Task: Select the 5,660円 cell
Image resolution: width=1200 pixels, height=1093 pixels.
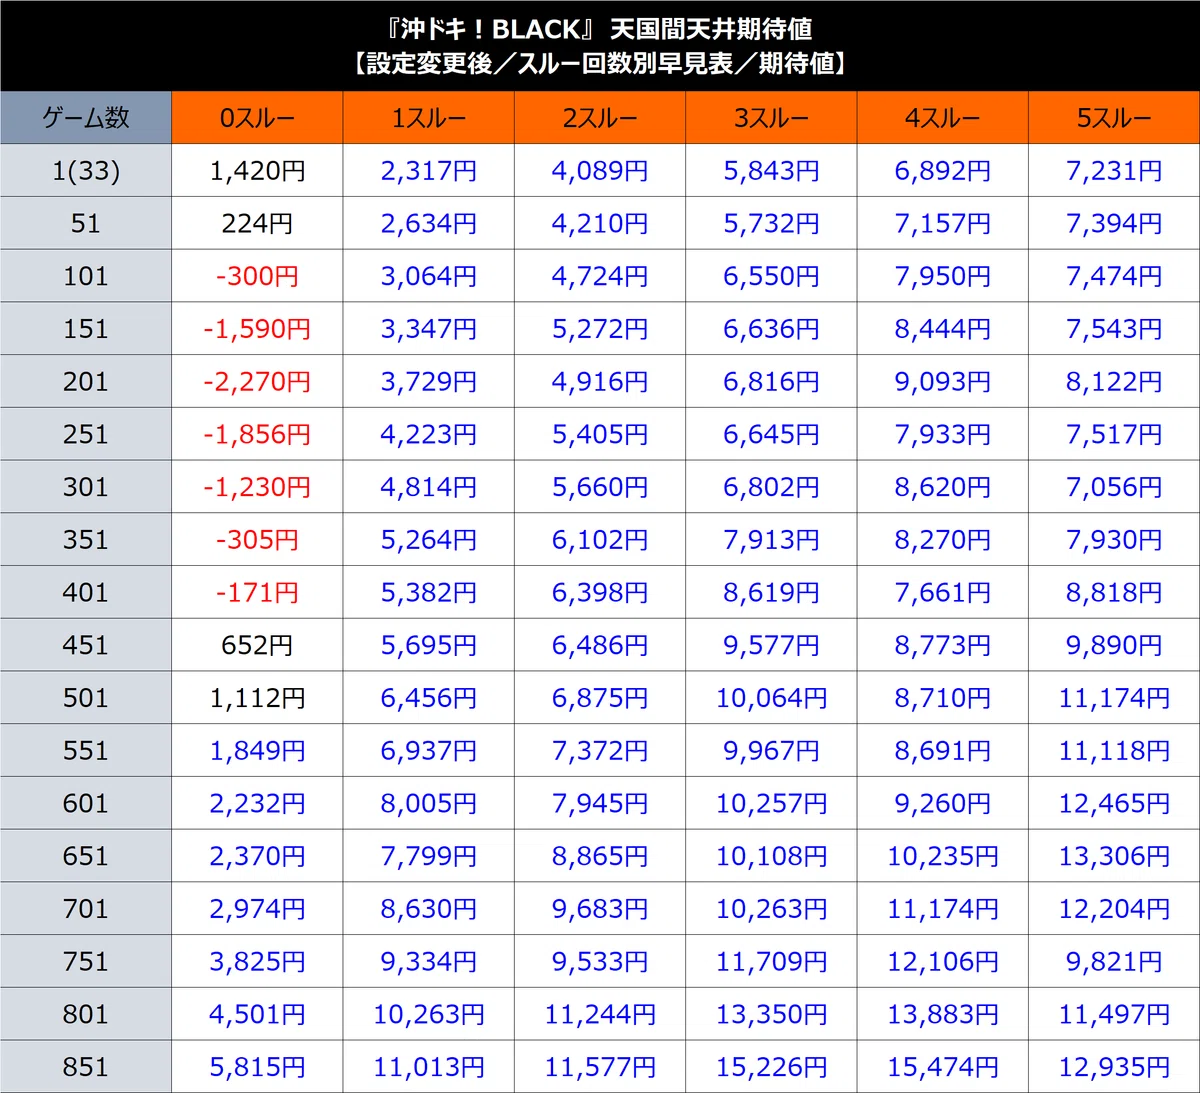Action: coord(600,487)
